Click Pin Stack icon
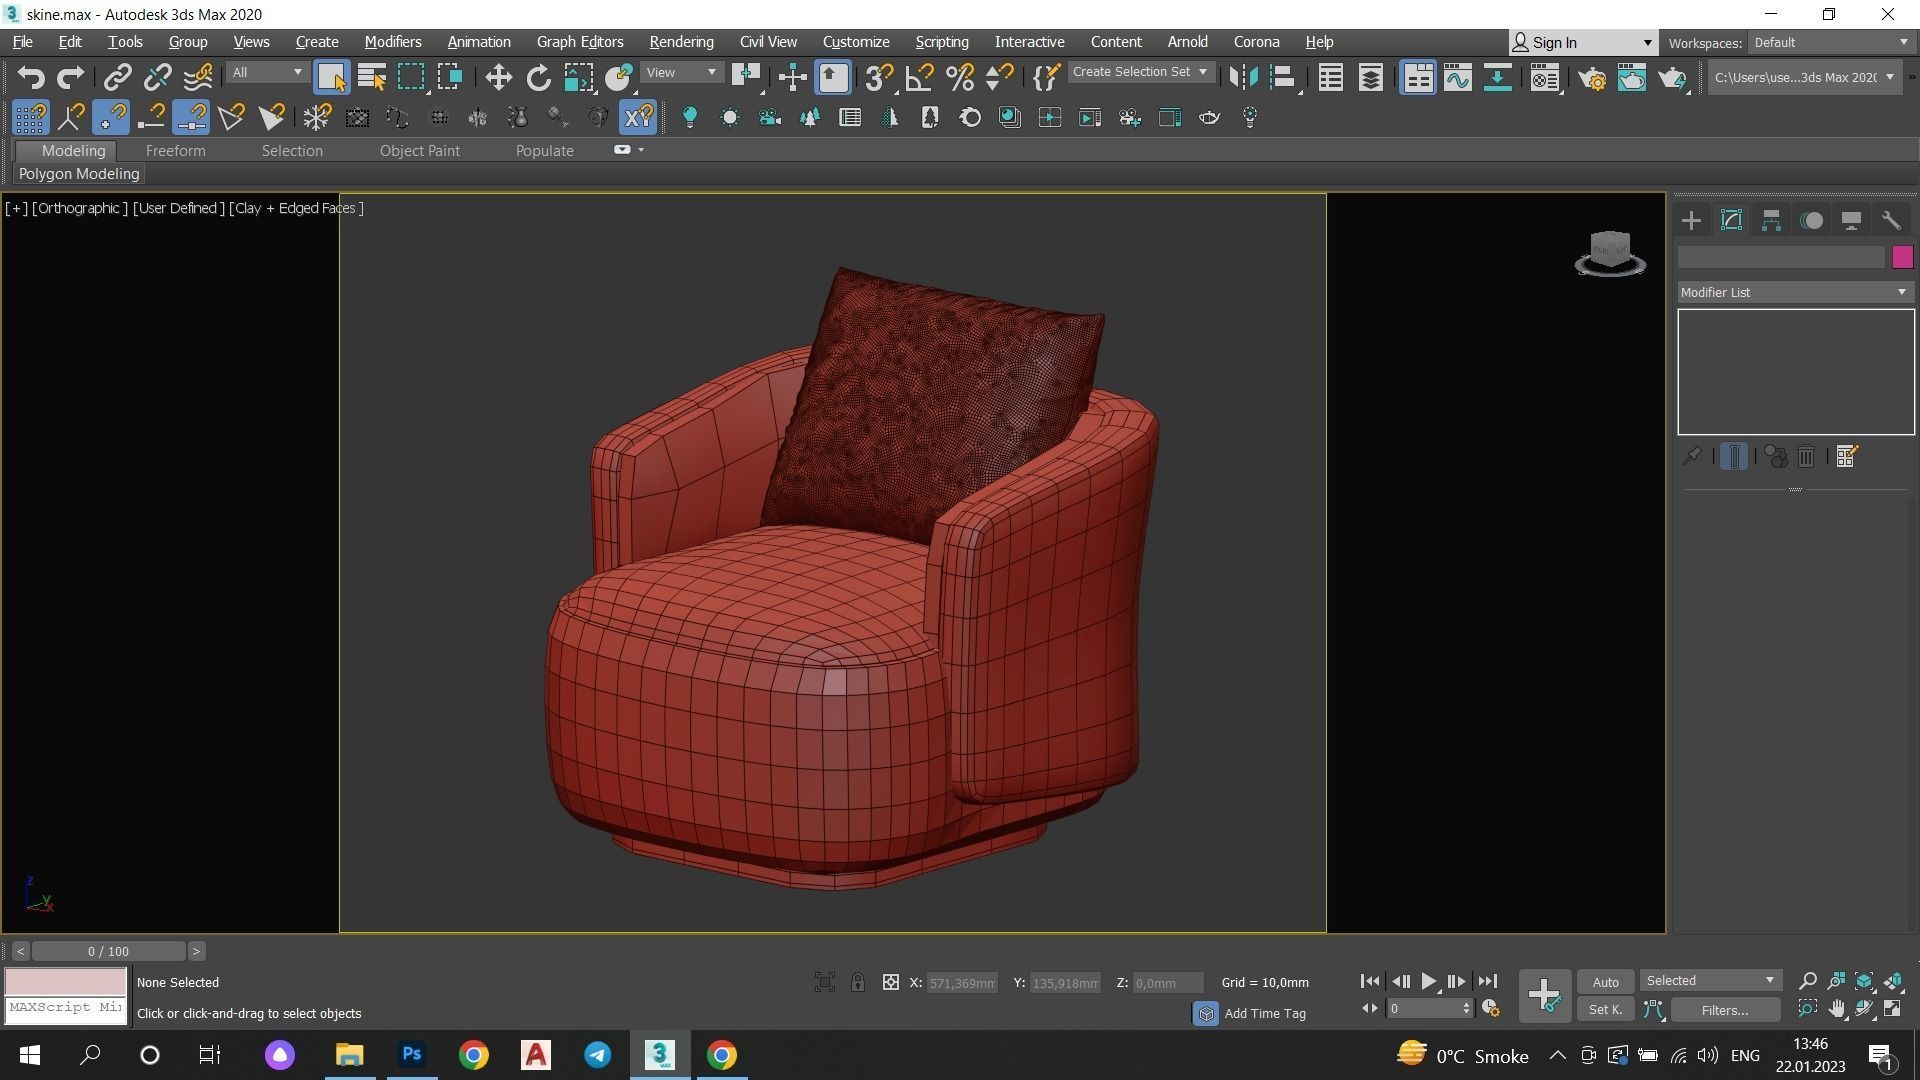The height and width of the screenshot is (1080, 1920). pos(1691,456)
